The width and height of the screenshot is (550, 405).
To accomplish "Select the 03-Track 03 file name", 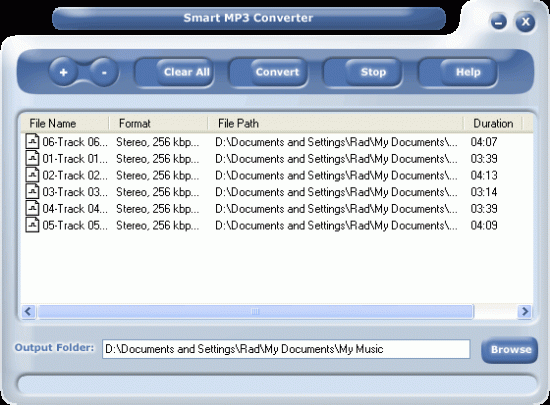I will pyautogui.click(x=75, y=192).
